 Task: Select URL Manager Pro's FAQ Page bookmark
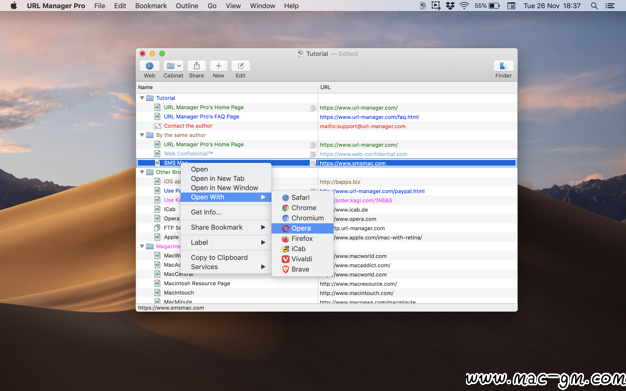point(201,117)
